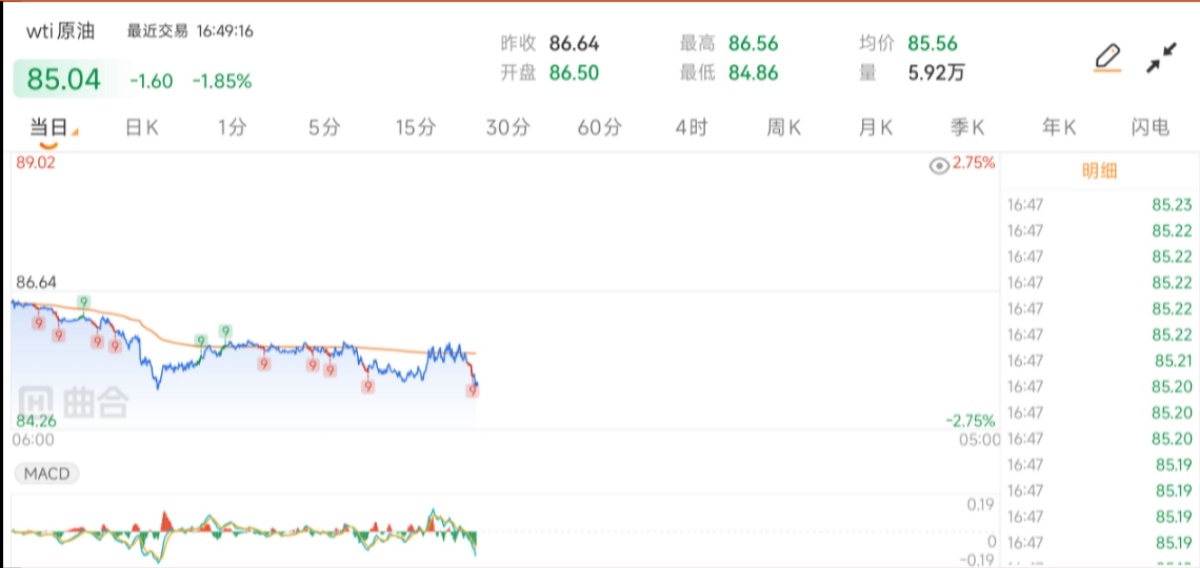Switch to the 日K tab

[x=141, y=127]
